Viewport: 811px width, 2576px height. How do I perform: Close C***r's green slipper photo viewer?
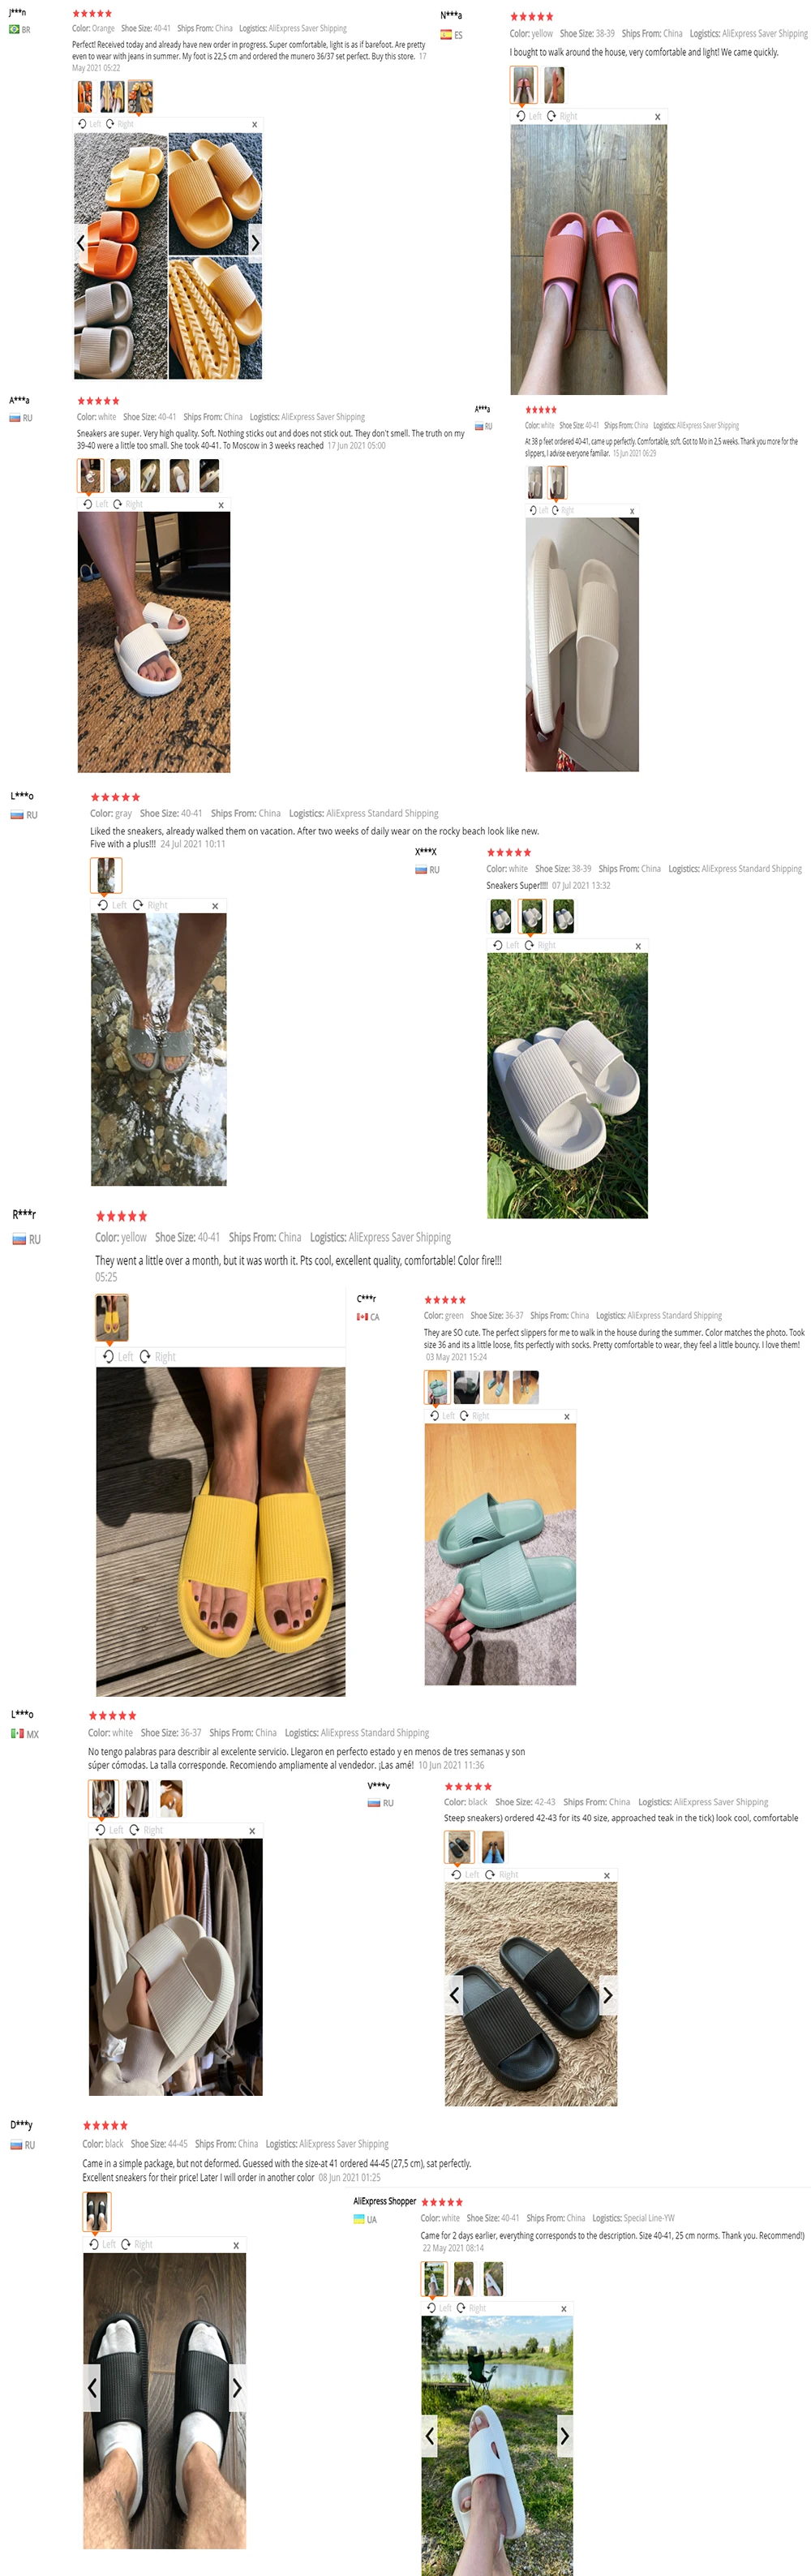pyautogui.click(x=567, y=1416)
